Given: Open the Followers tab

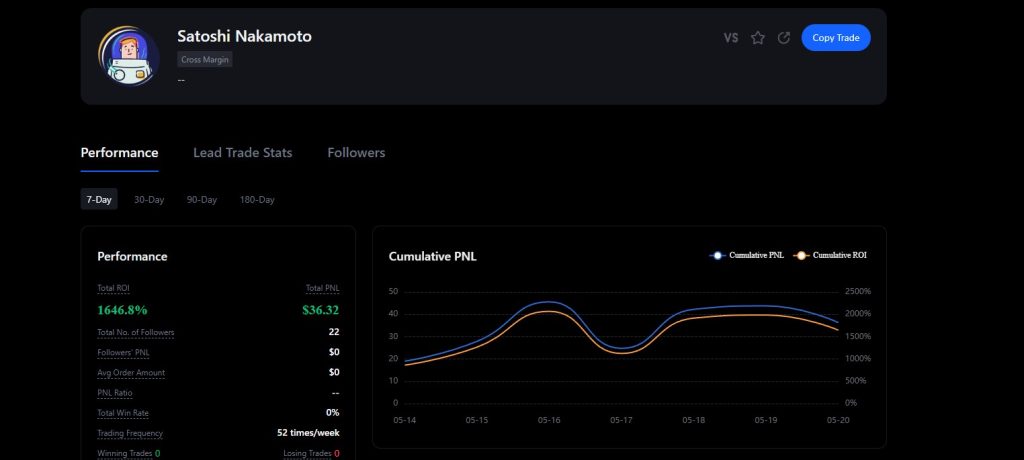Looking at the screenshot, I should 356,153.
